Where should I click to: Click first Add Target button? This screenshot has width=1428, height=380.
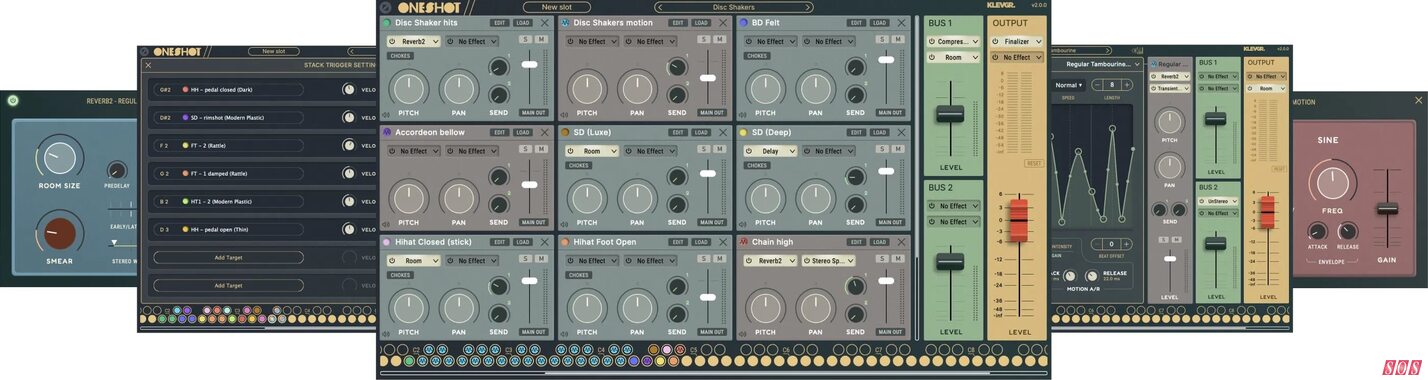click(228, 257)
